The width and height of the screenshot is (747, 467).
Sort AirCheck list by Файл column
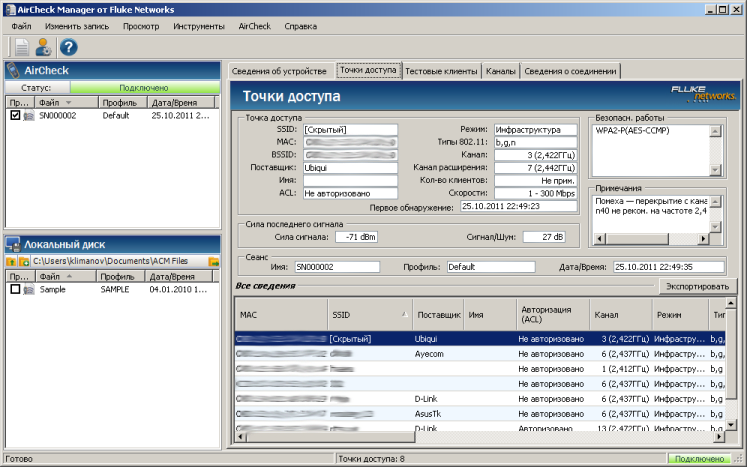click(67, 102)
